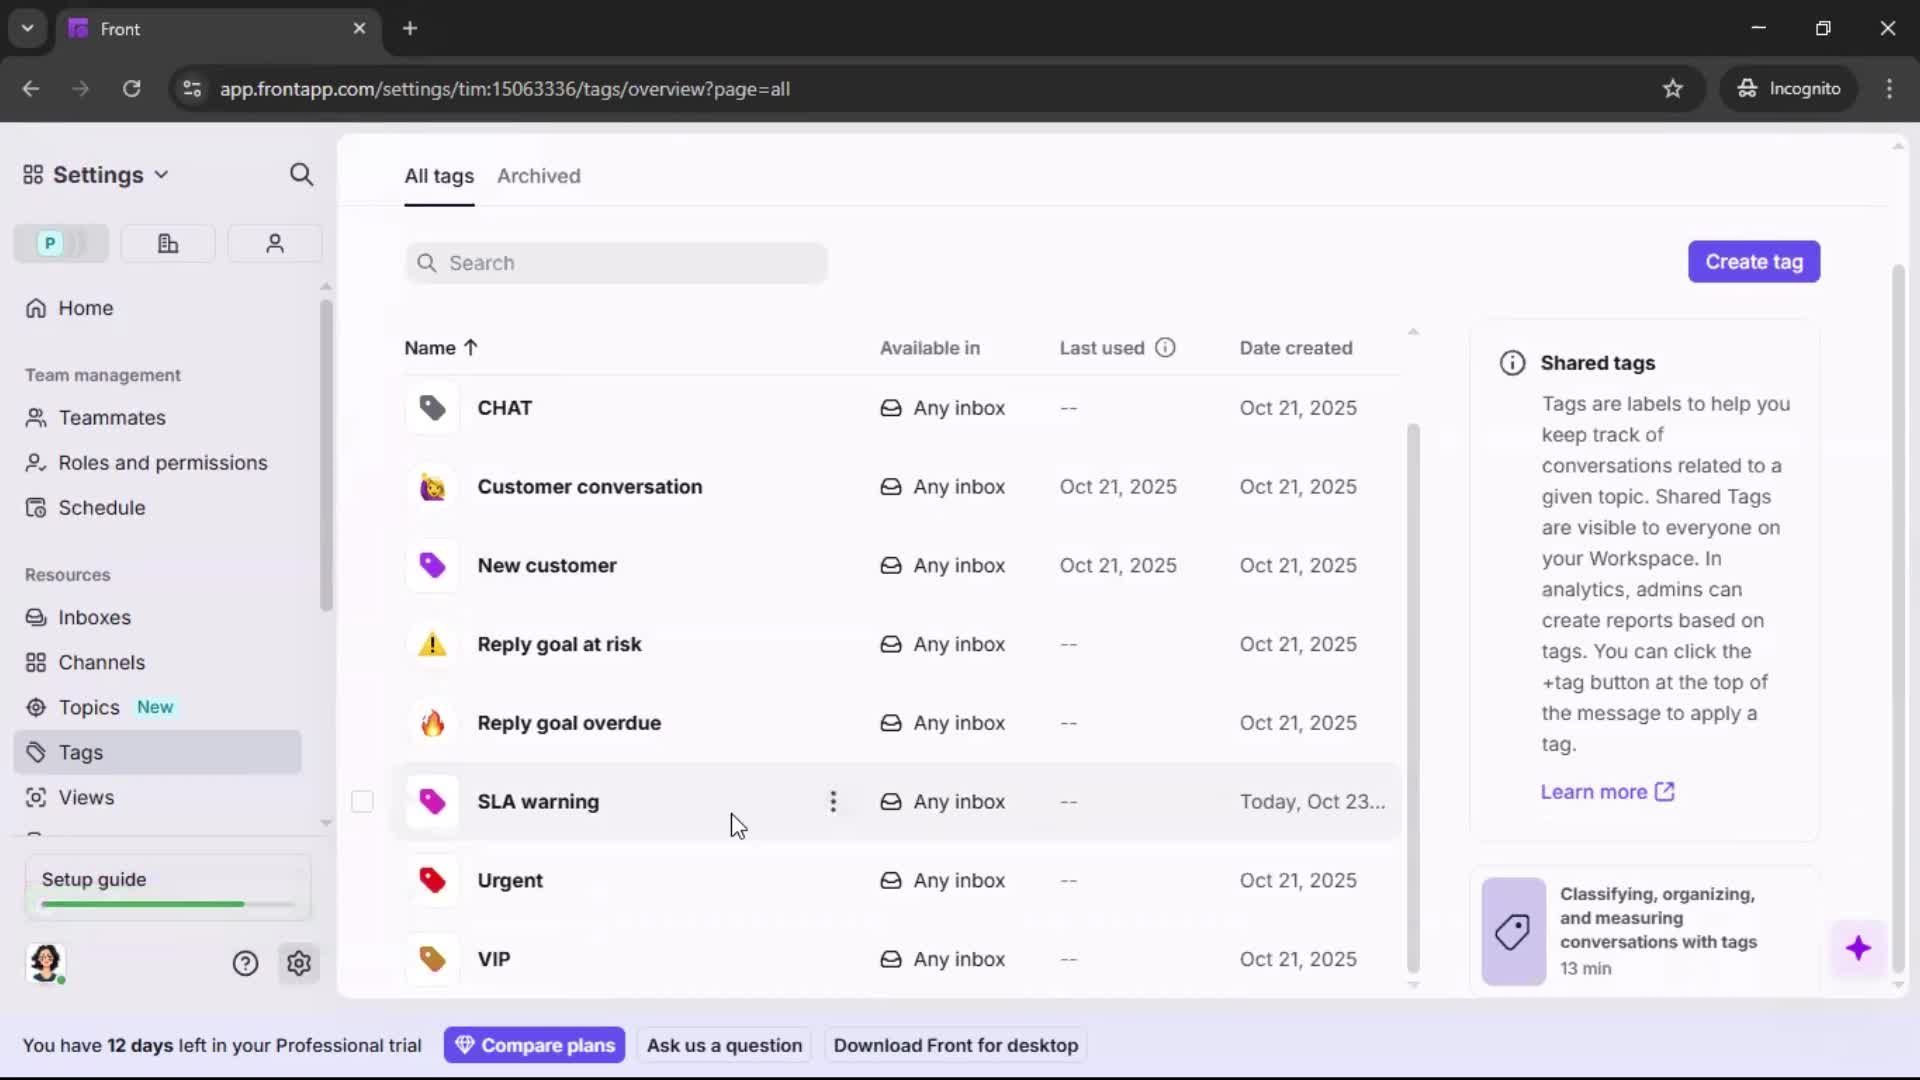Image resolution: width=1920 pixels, height=1080 pixels.
Task: Click the flame icon on Reply goal overdue
Action: coord(431,723)
